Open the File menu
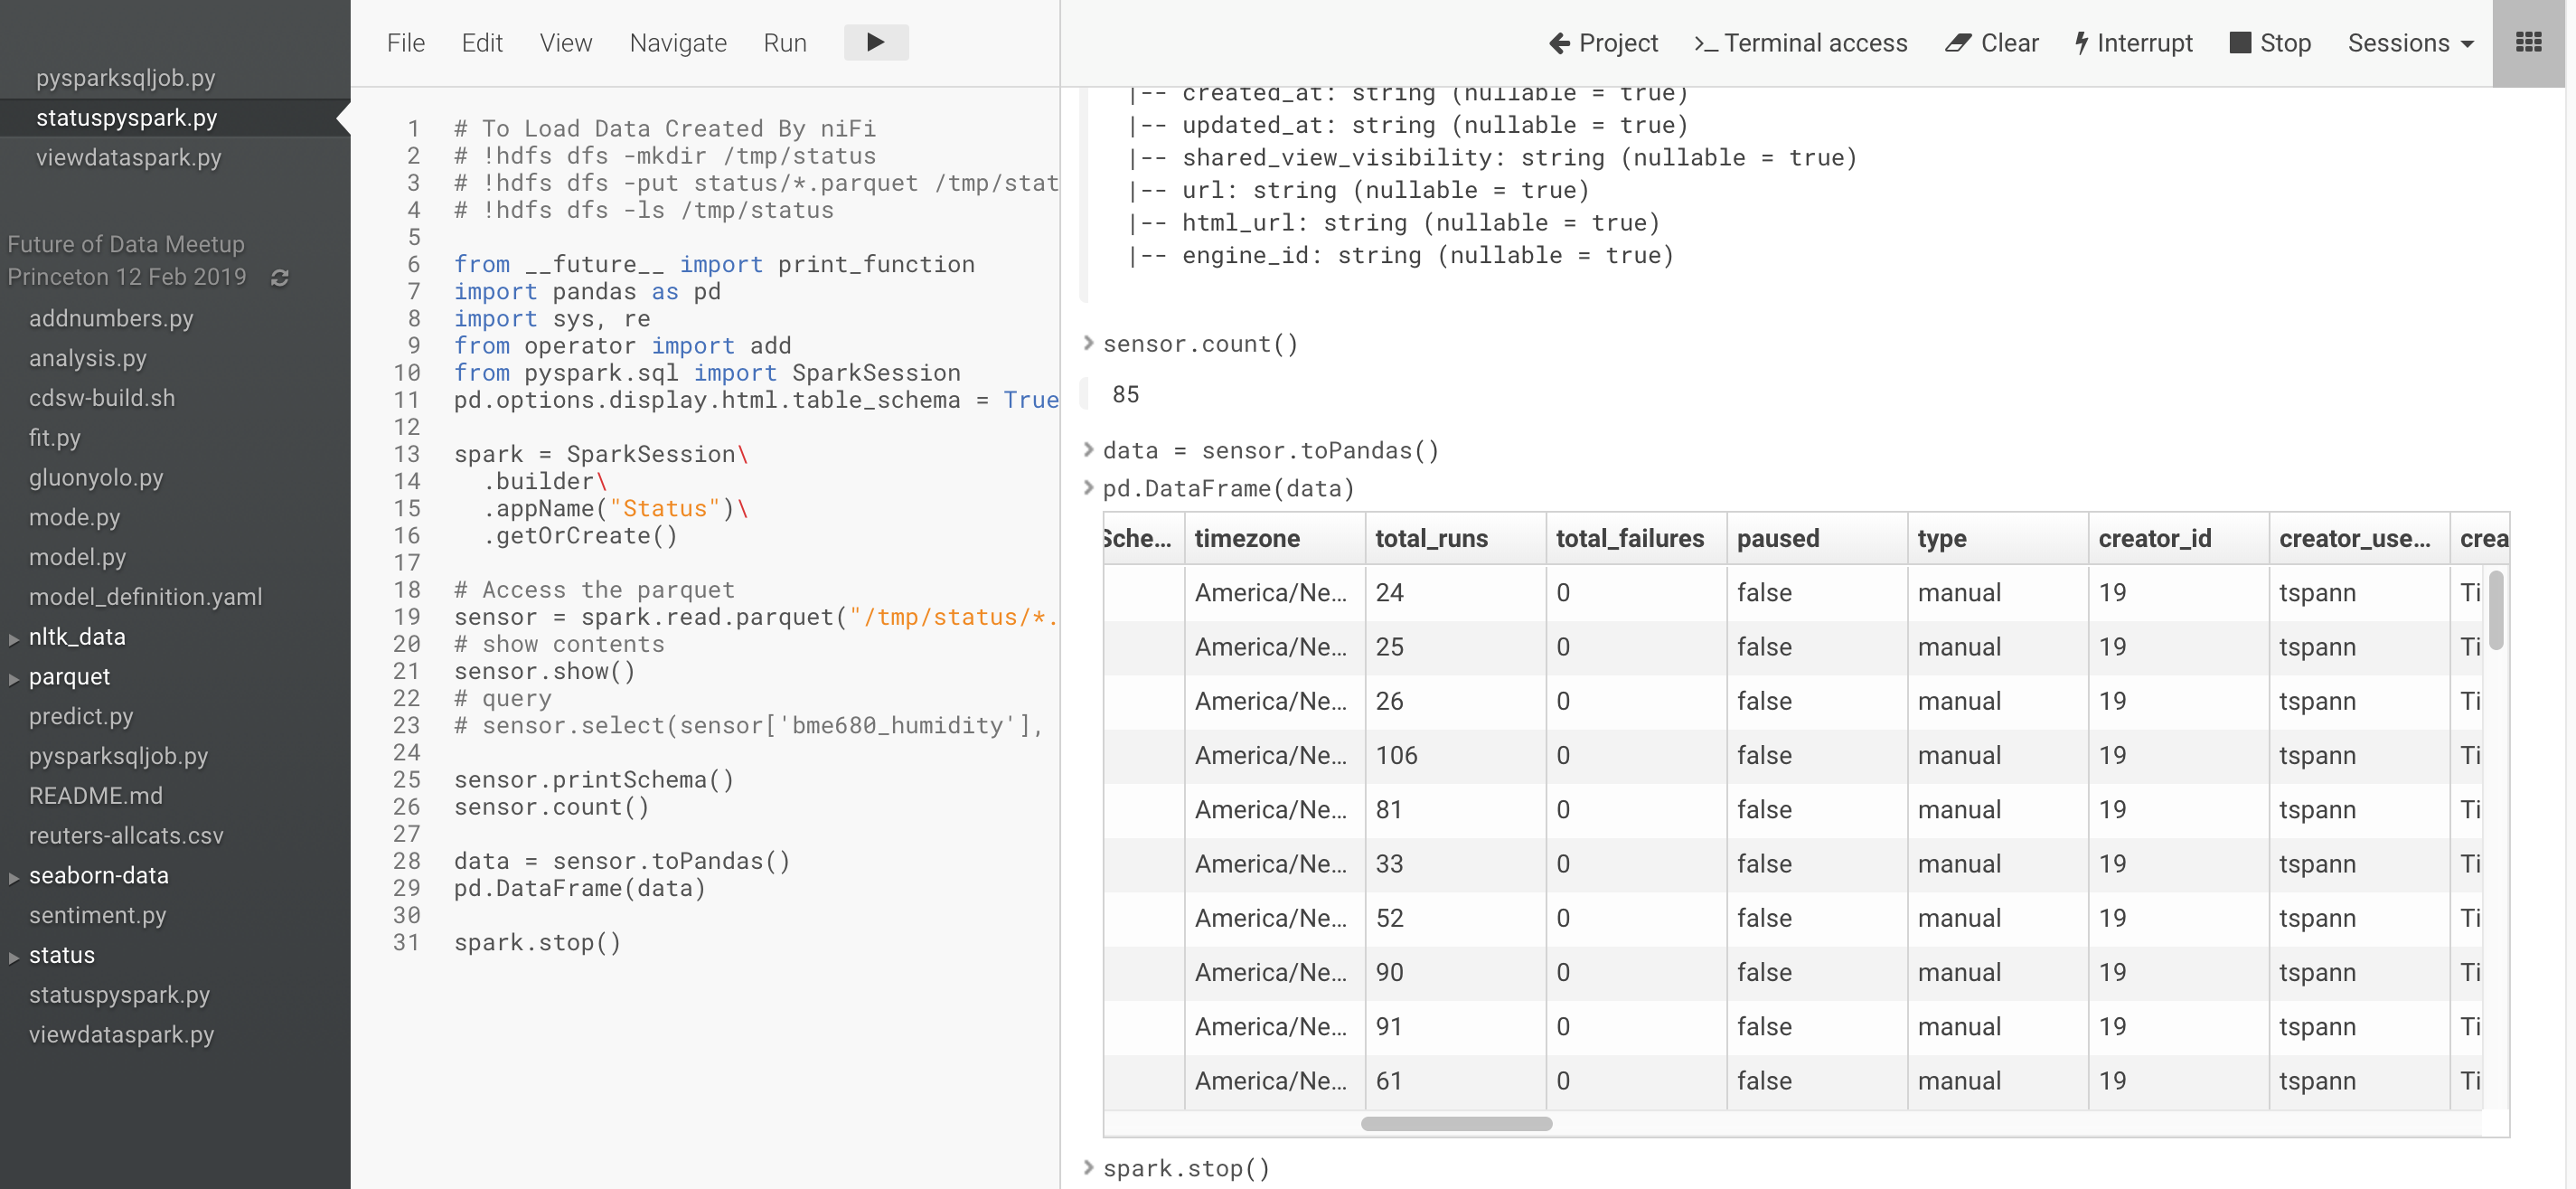Image resolution: width=2576 pixels, height=1189 pixels. pyautogui.click(x=406, y=42)
